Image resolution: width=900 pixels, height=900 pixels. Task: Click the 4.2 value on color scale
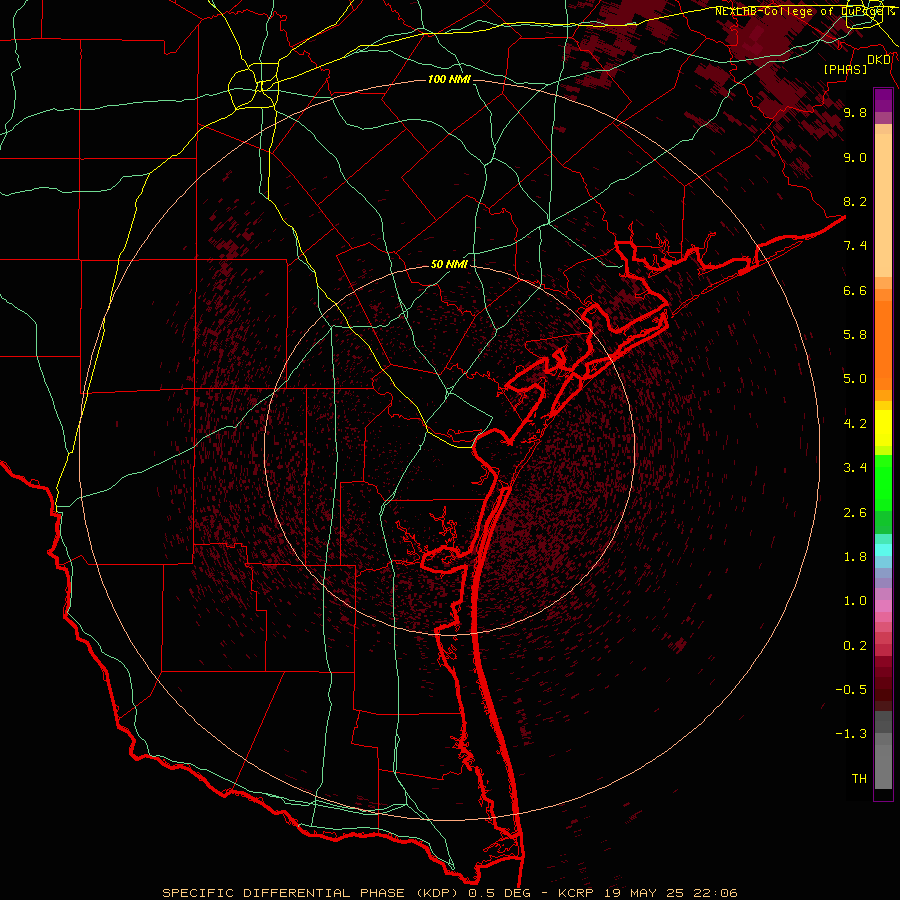click(x=855, y=424)
